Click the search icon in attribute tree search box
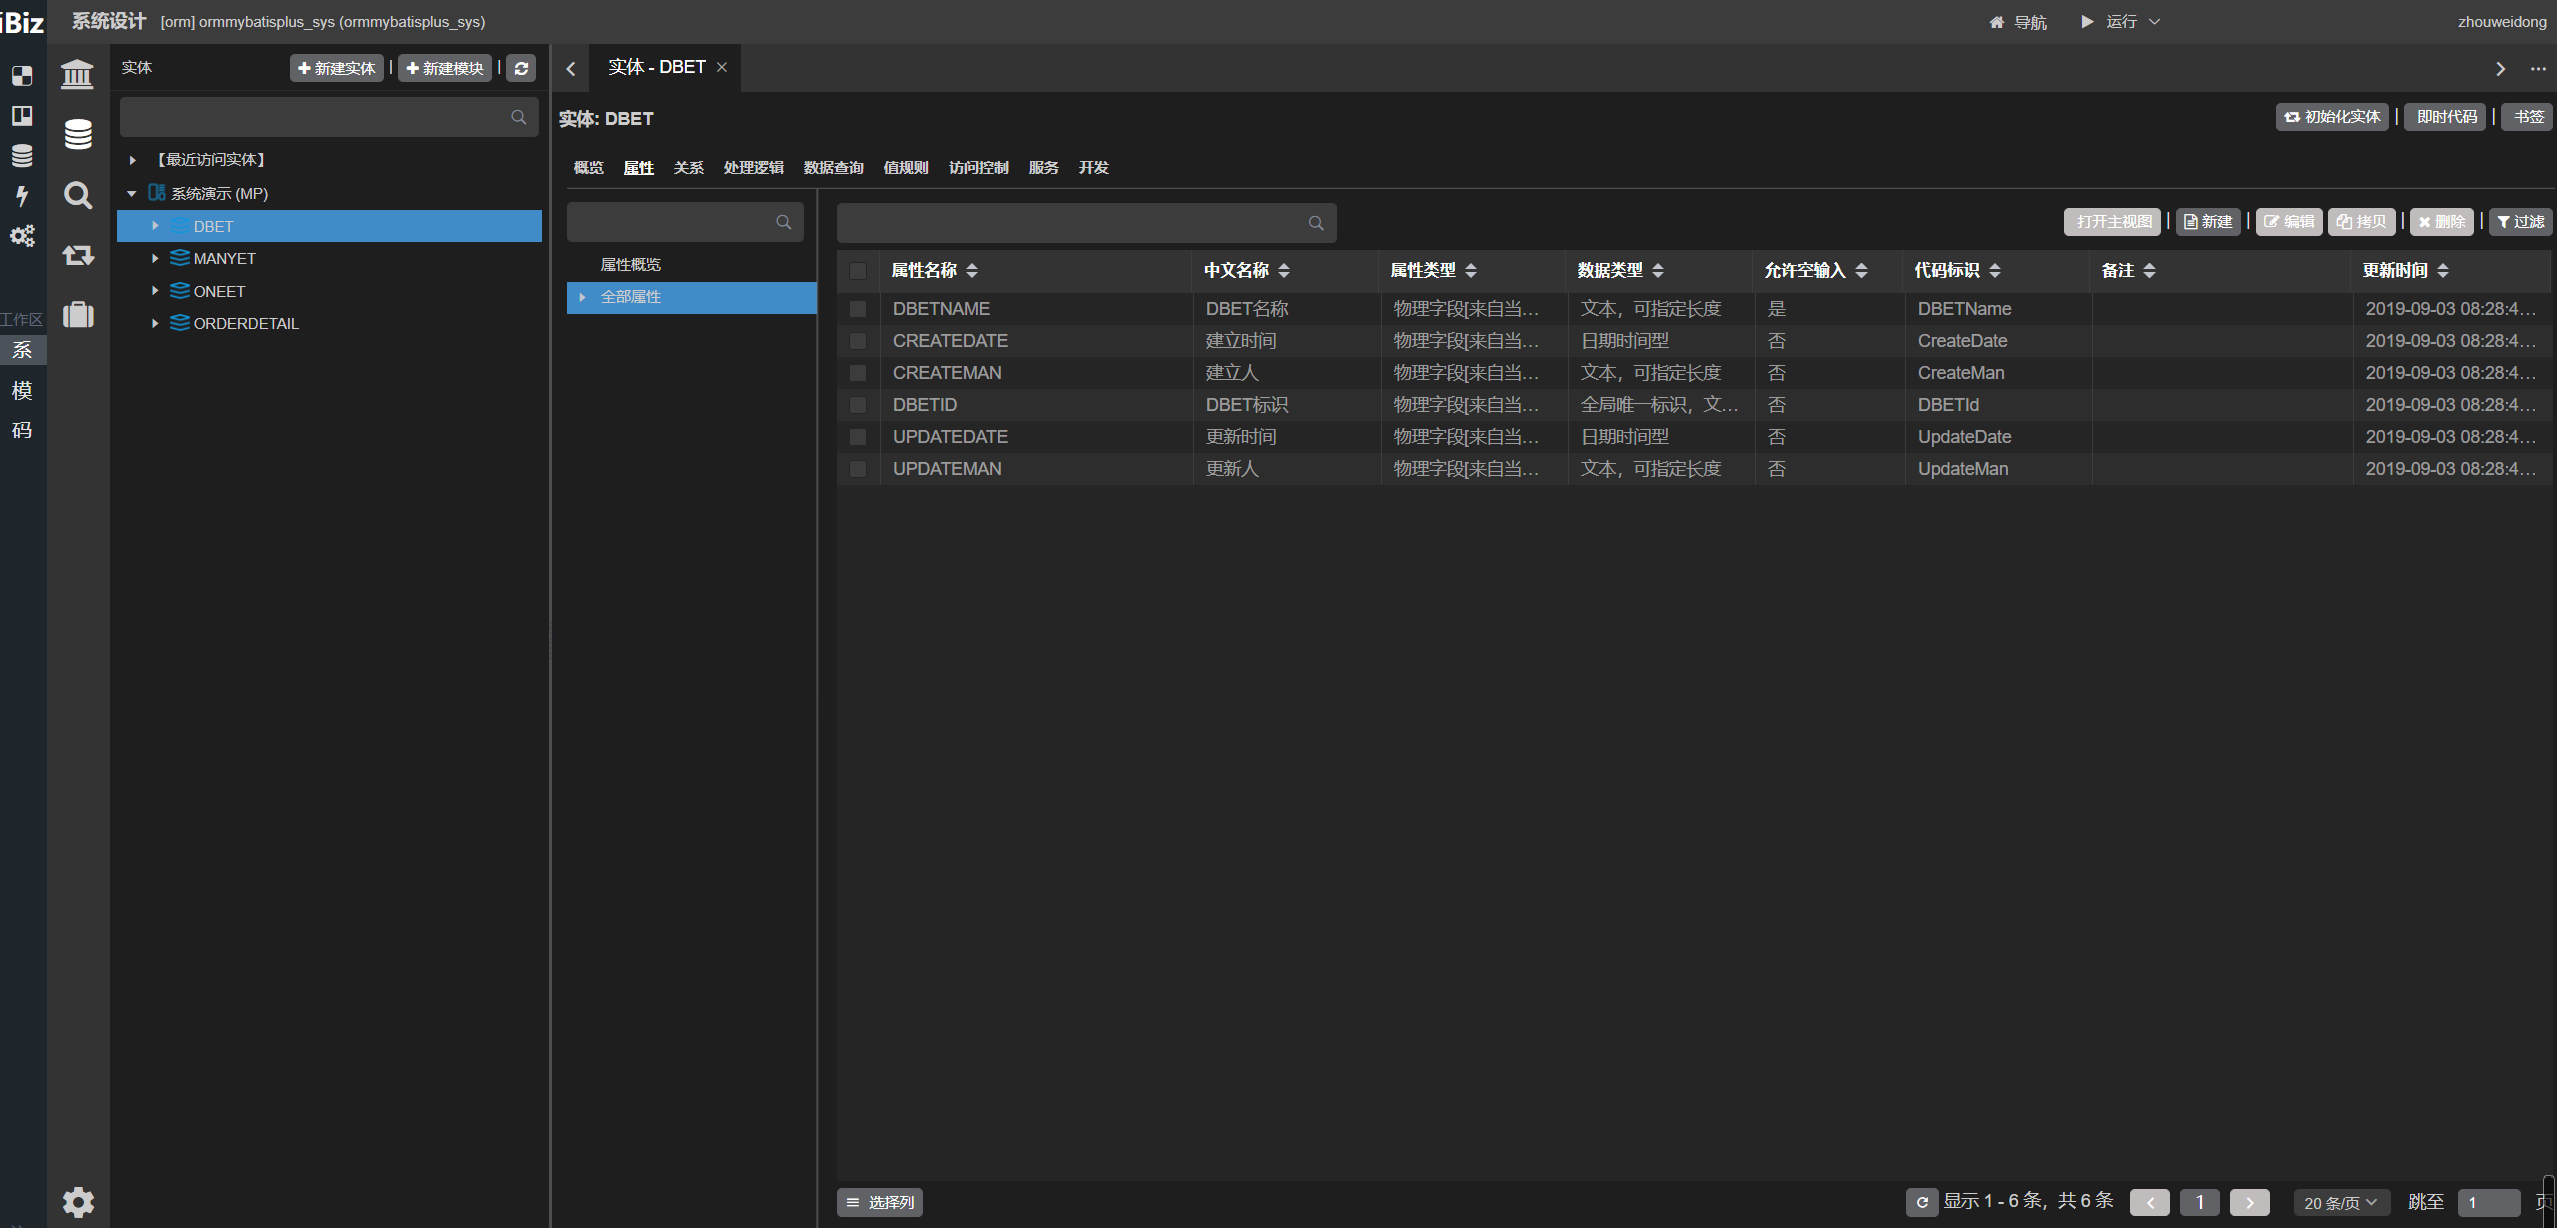 (x=783, y=222)
